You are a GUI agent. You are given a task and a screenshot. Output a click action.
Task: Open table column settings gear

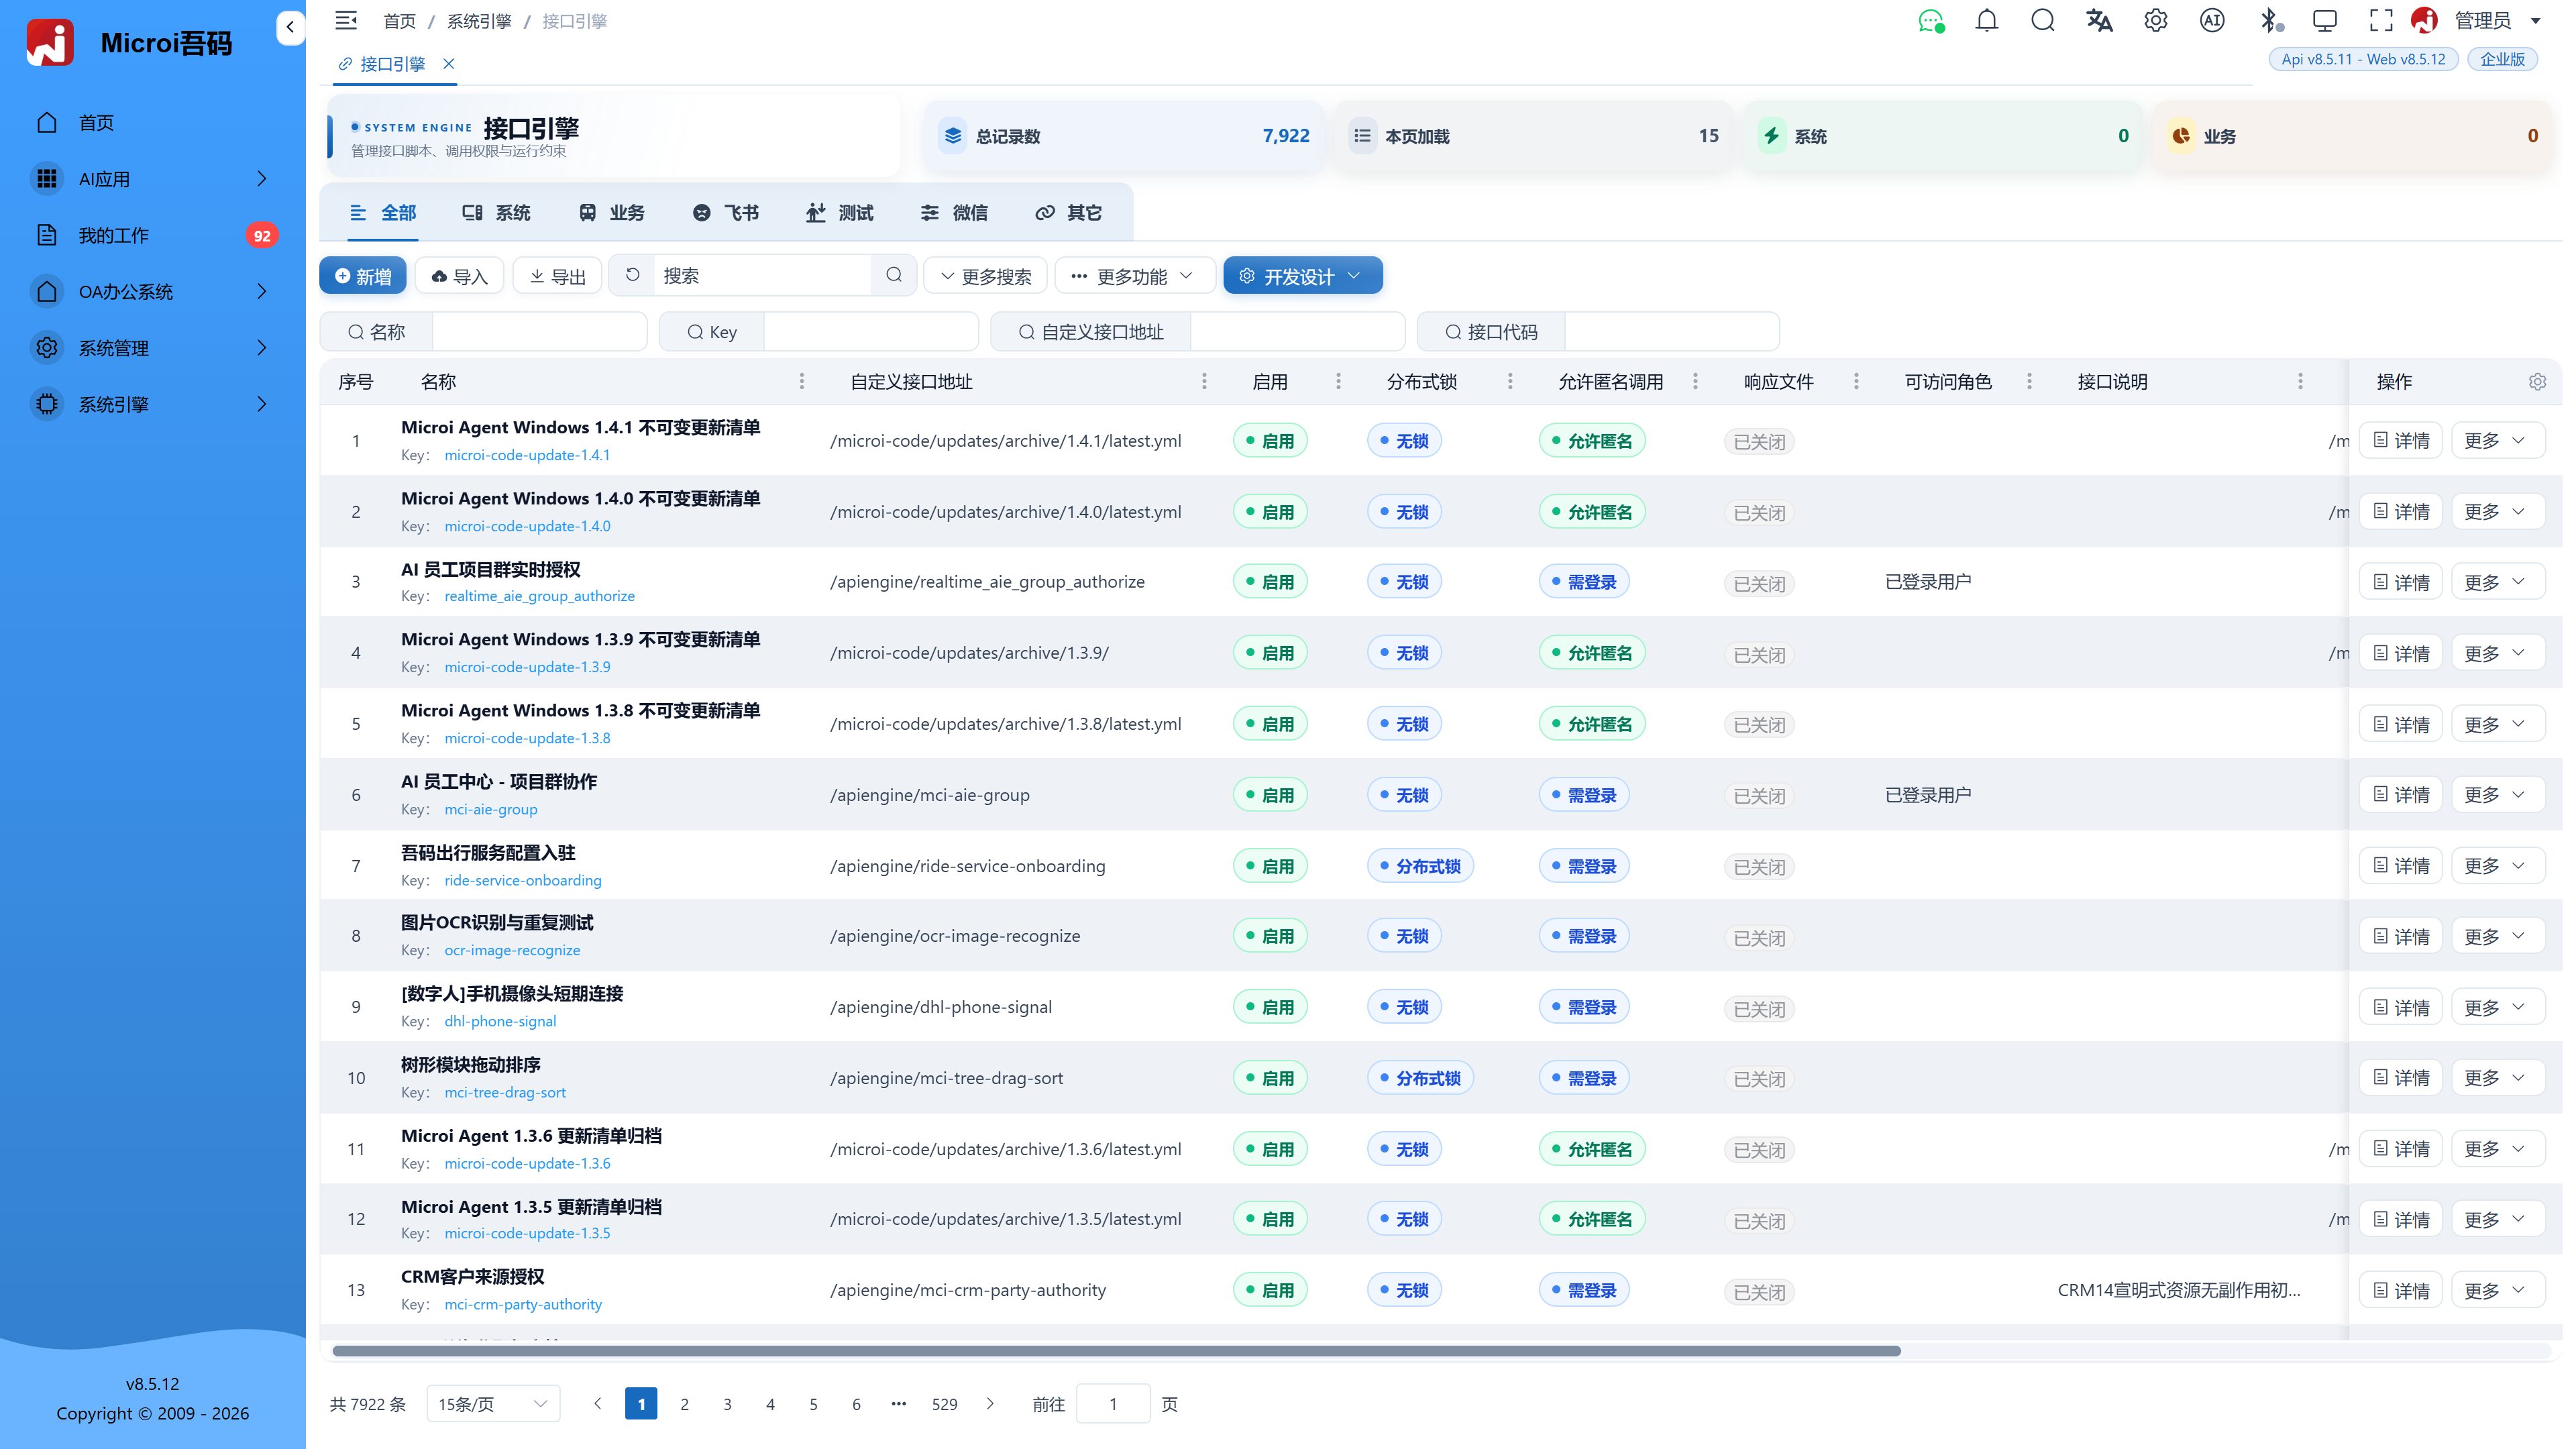point(2537,382)
